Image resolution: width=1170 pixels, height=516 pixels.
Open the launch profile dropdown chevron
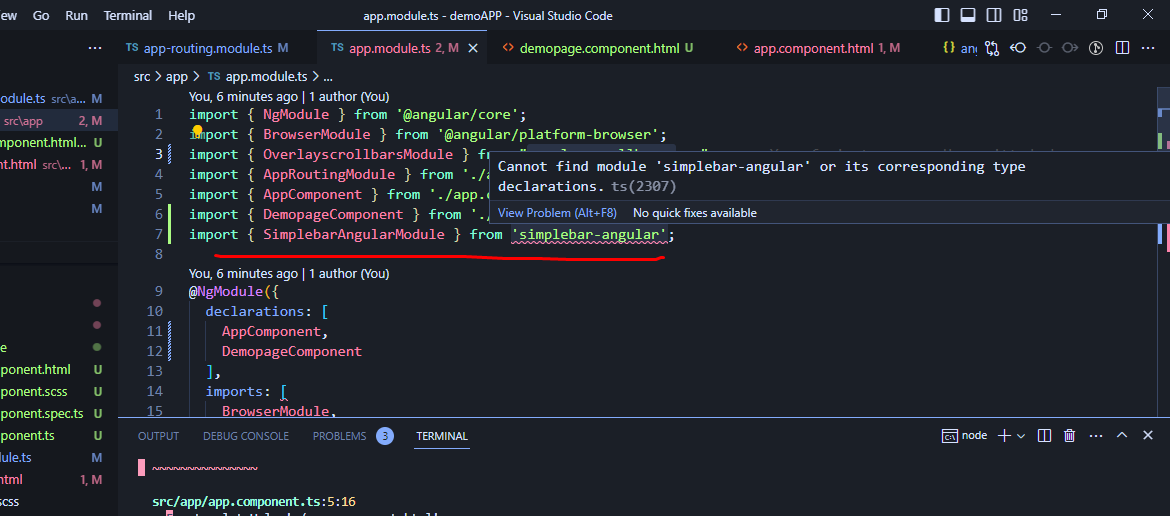click(1021, 435)
